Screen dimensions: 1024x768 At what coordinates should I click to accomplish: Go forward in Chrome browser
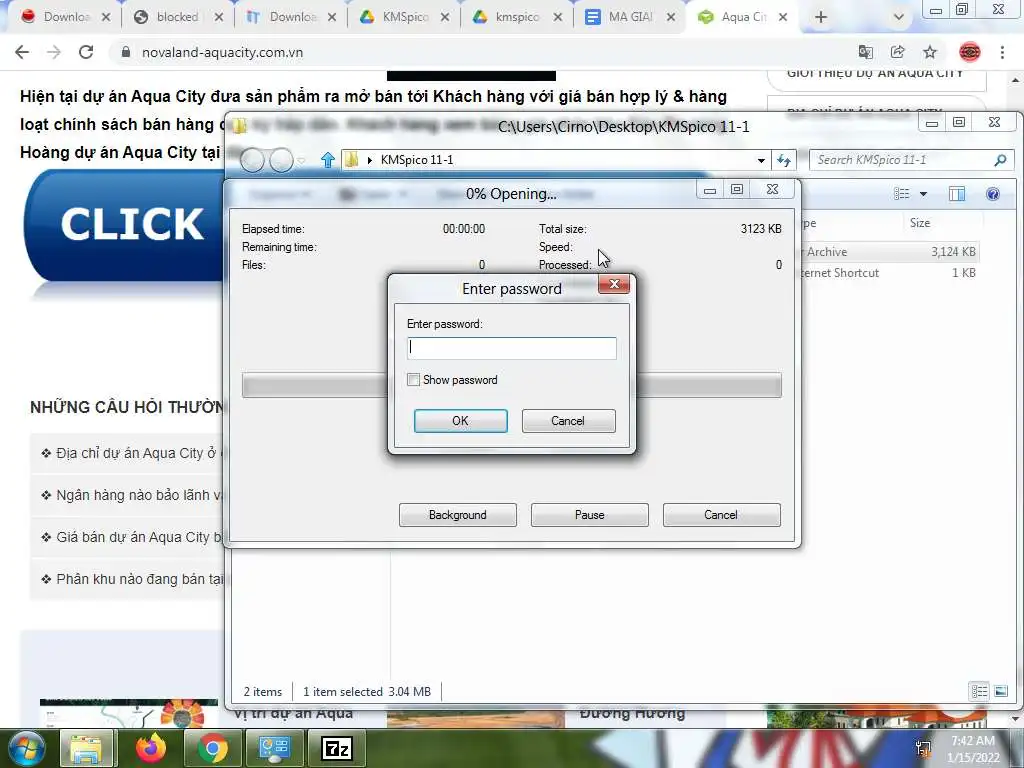tap(54, 52)
